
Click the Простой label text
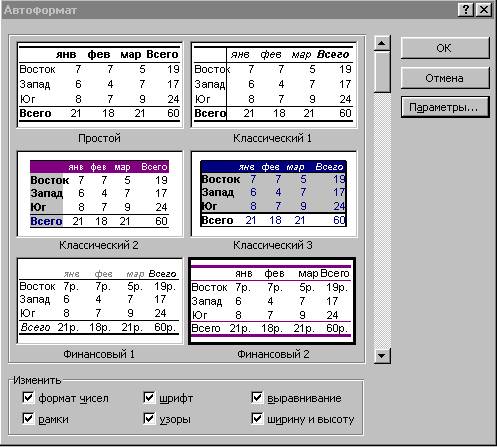point(99,138)
